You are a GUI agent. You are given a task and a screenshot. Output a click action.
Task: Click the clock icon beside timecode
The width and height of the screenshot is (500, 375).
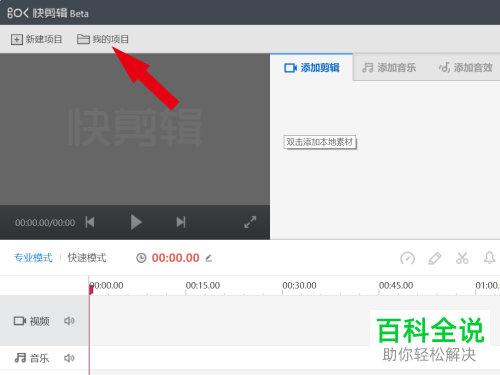click(x=141, y=258)
